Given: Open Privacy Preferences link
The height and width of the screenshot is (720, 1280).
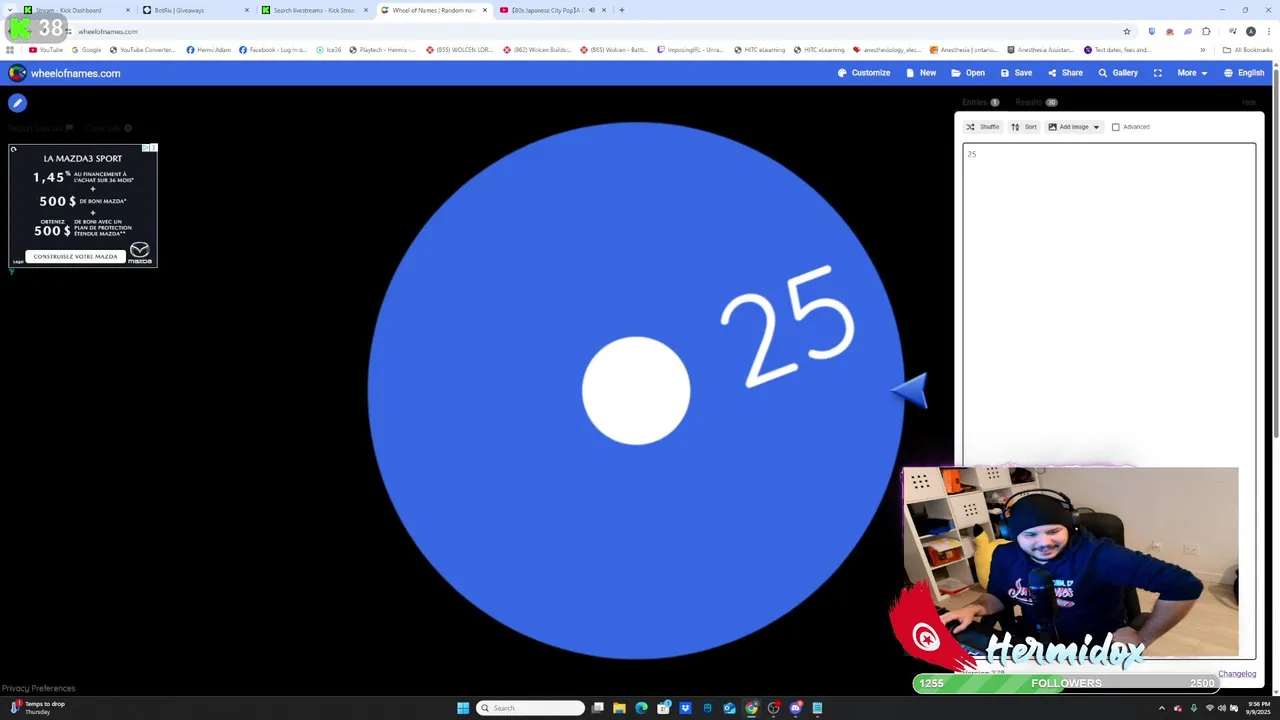Looking at the screenshot, I should click(38, 688).
